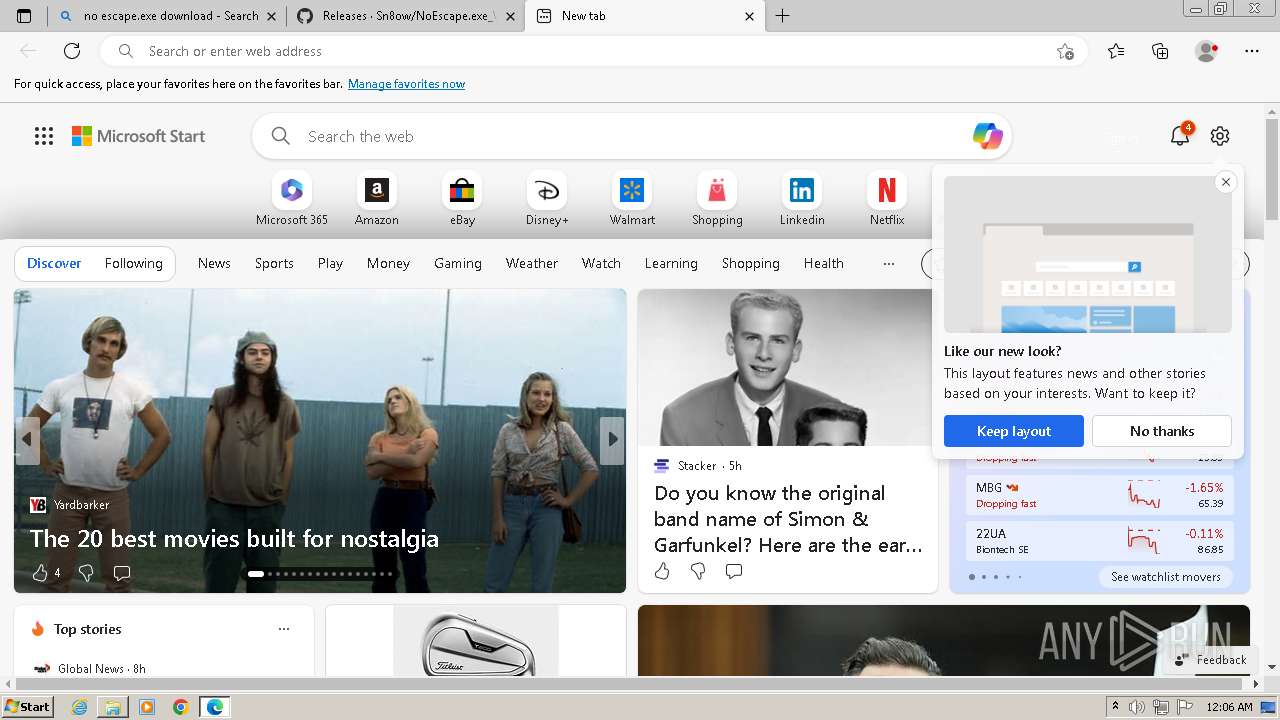
Task: Close the new look popup
Action: pyautogui.click(x=1226, y=182)
